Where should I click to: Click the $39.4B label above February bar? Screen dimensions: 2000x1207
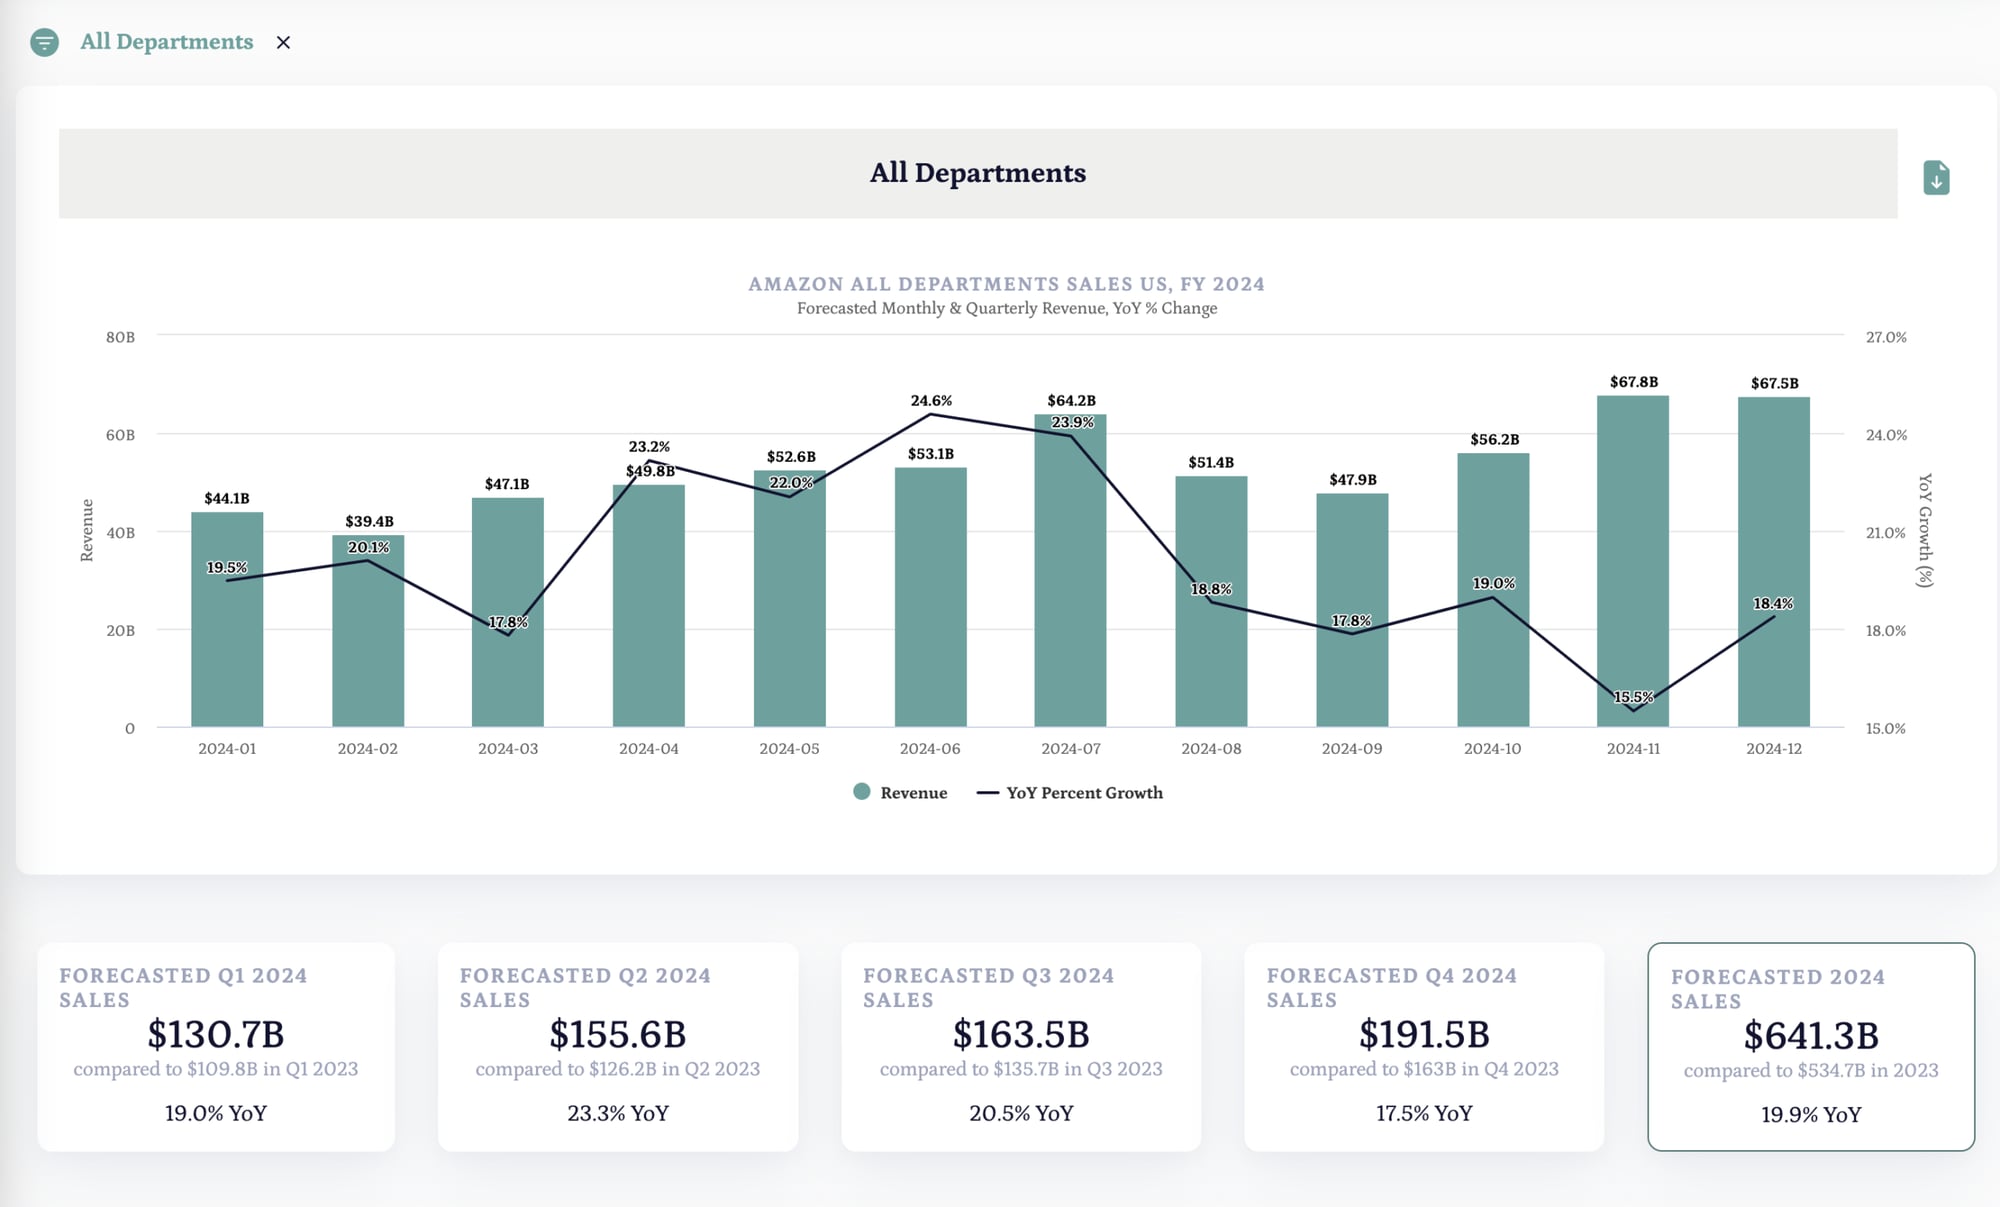pos(369,521)
